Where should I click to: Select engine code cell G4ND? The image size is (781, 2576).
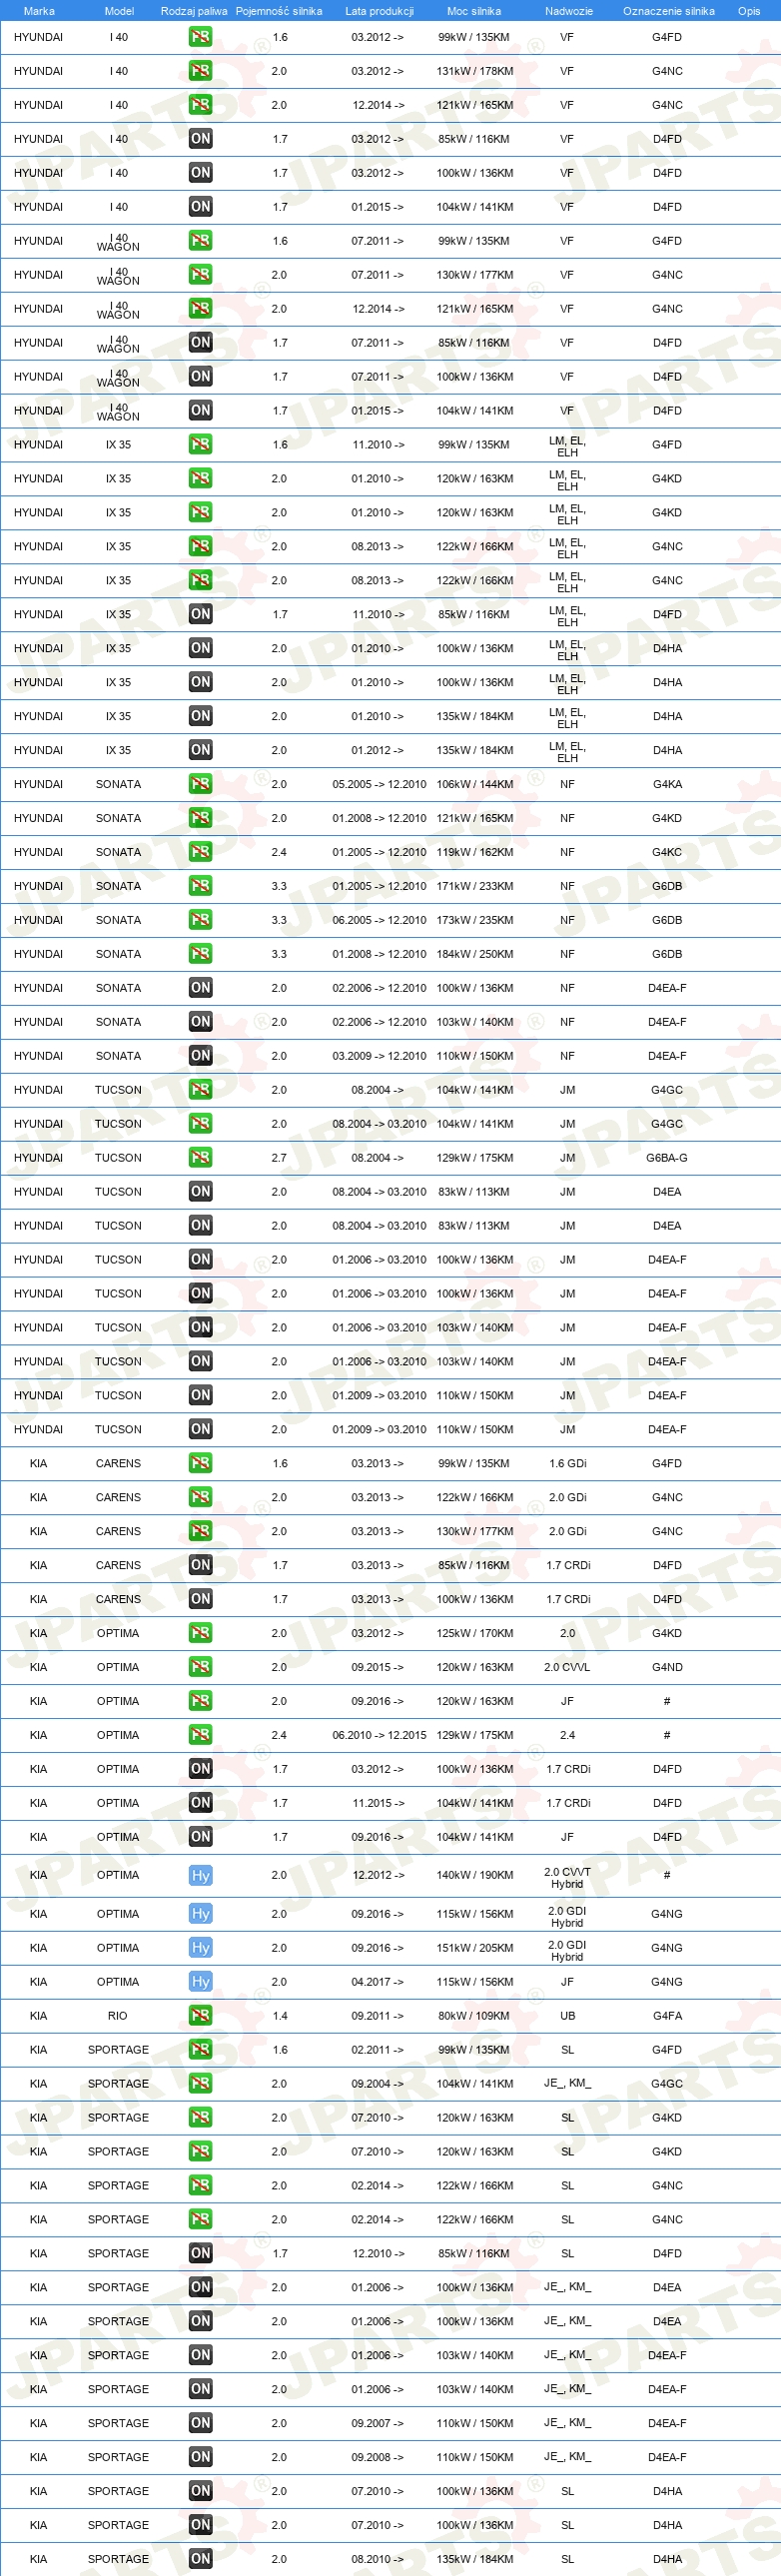click(667, 1668)
